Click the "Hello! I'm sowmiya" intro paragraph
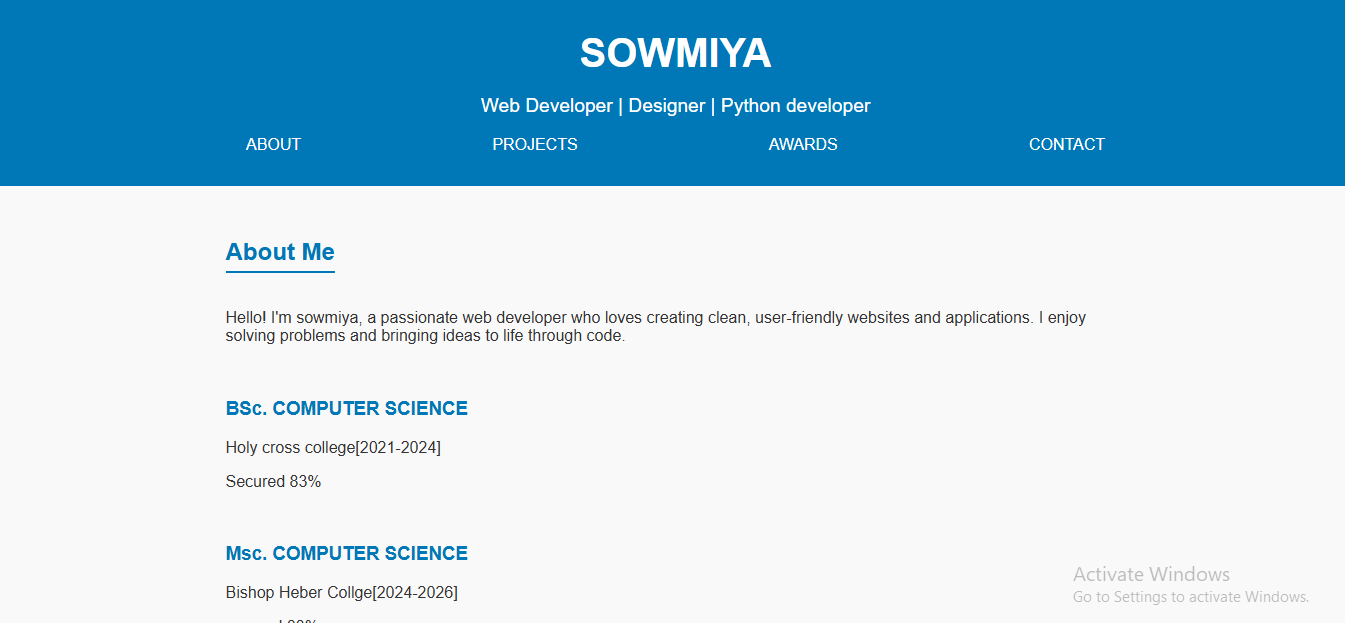This screenshot has width=1345, height=623. click(655, 318)
